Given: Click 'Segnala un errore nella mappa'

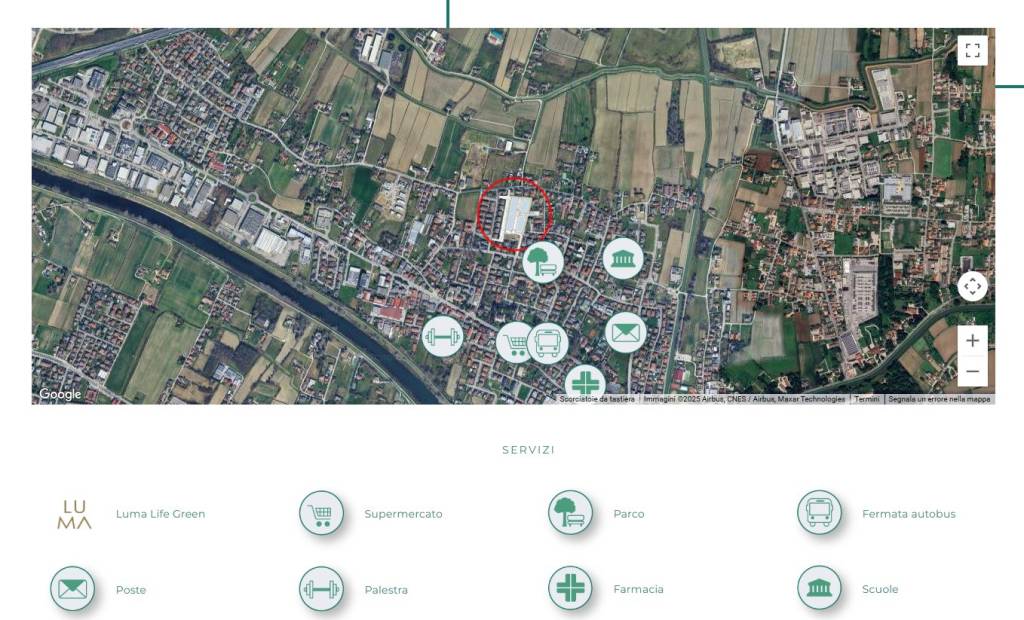Looking at the screenshot, I should [939, 399].
